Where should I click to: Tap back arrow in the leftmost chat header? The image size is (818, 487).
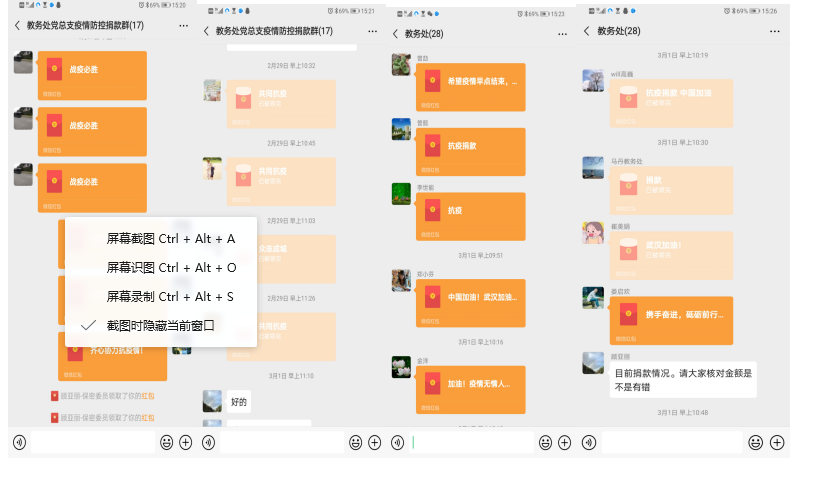tap(17, 24)
